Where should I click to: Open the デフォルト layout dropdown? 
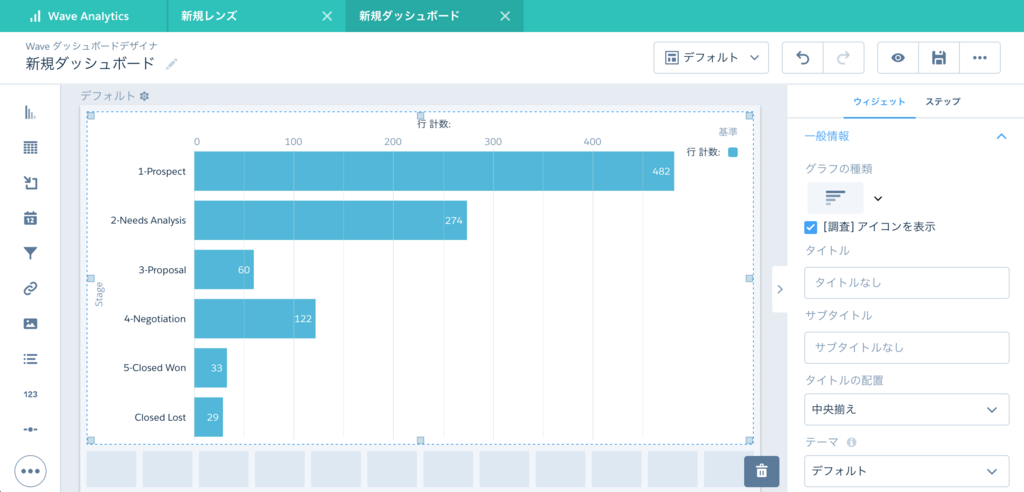711,57
